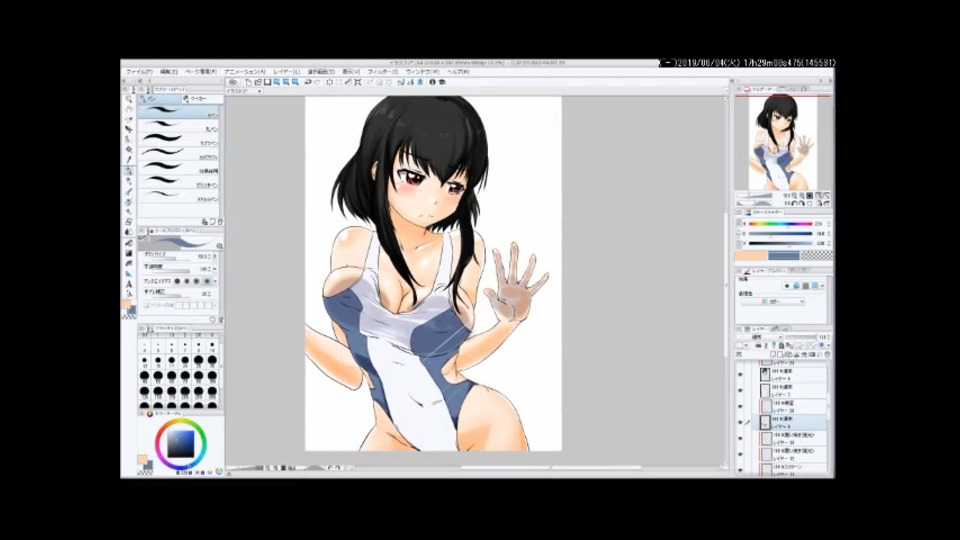This screenshot has height=540, width=960.
Task: Click the Layer color effect icon in Layer Property
Action: click(815, 286)
